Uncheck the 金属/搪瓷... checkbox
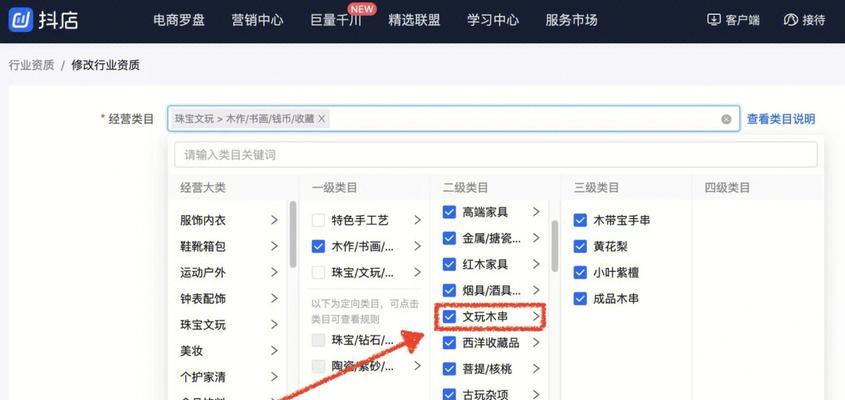 (449, 238)
